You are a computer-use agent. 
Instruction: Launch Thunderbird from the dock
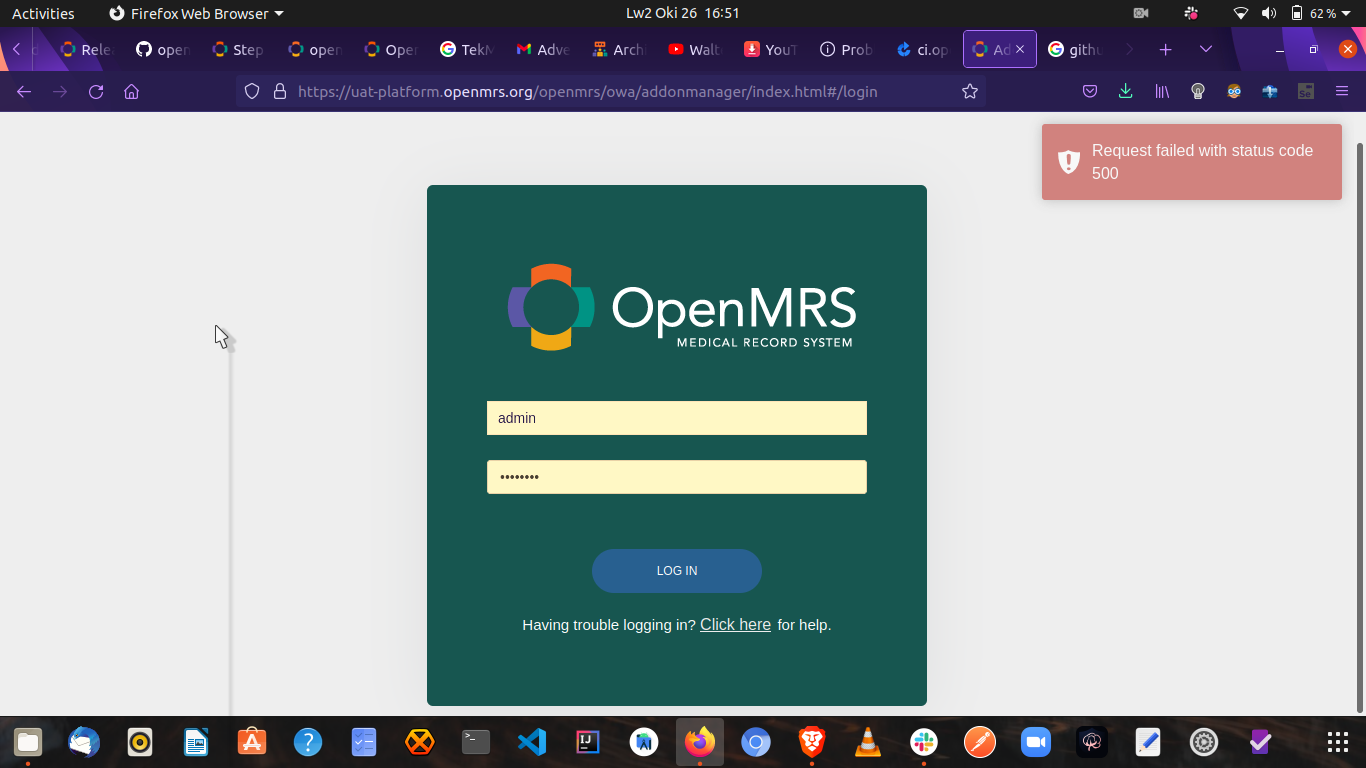[84, 742]
